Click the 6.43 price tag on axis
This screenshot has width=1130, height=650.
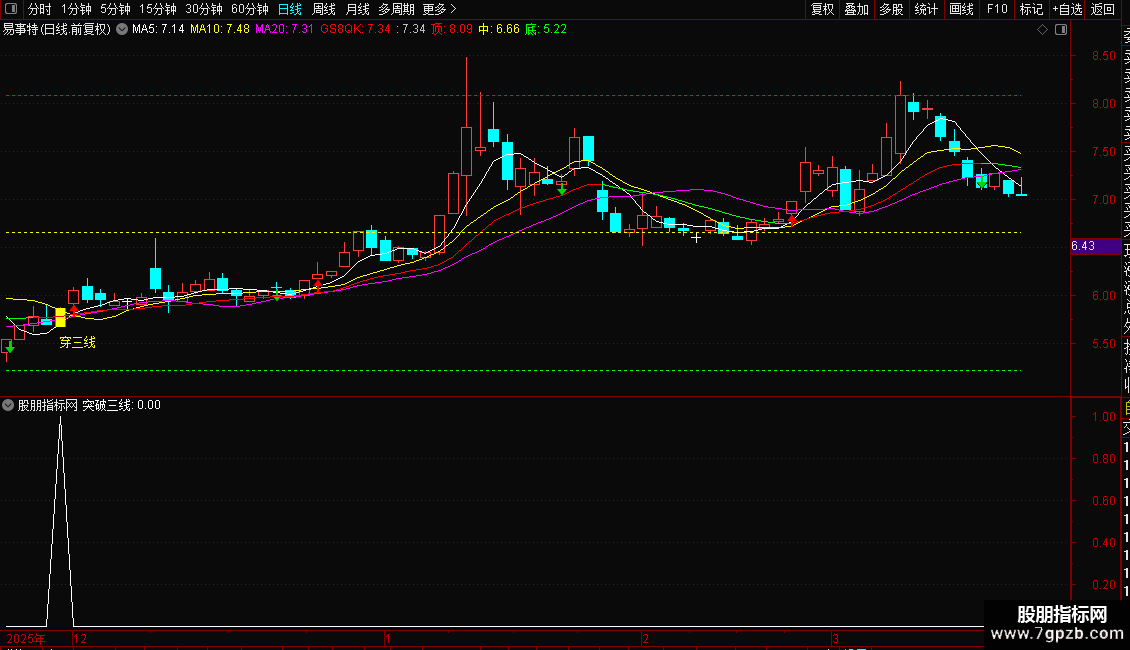point(1095,246)
